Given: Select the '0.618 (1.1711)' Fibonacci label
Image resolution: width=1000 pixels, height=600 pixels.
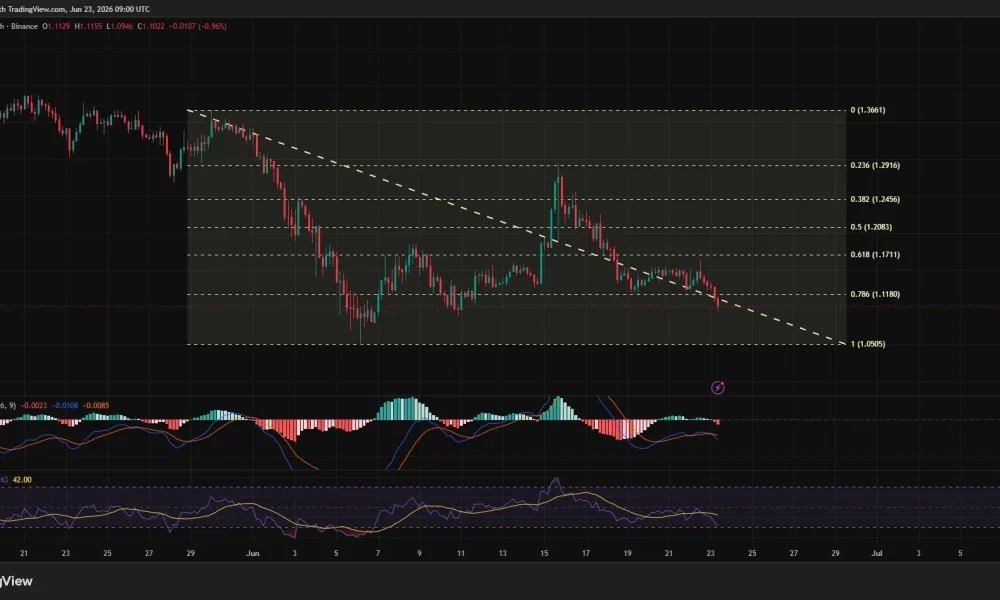Looking at the screenshot, I should (x=875, y=254).
